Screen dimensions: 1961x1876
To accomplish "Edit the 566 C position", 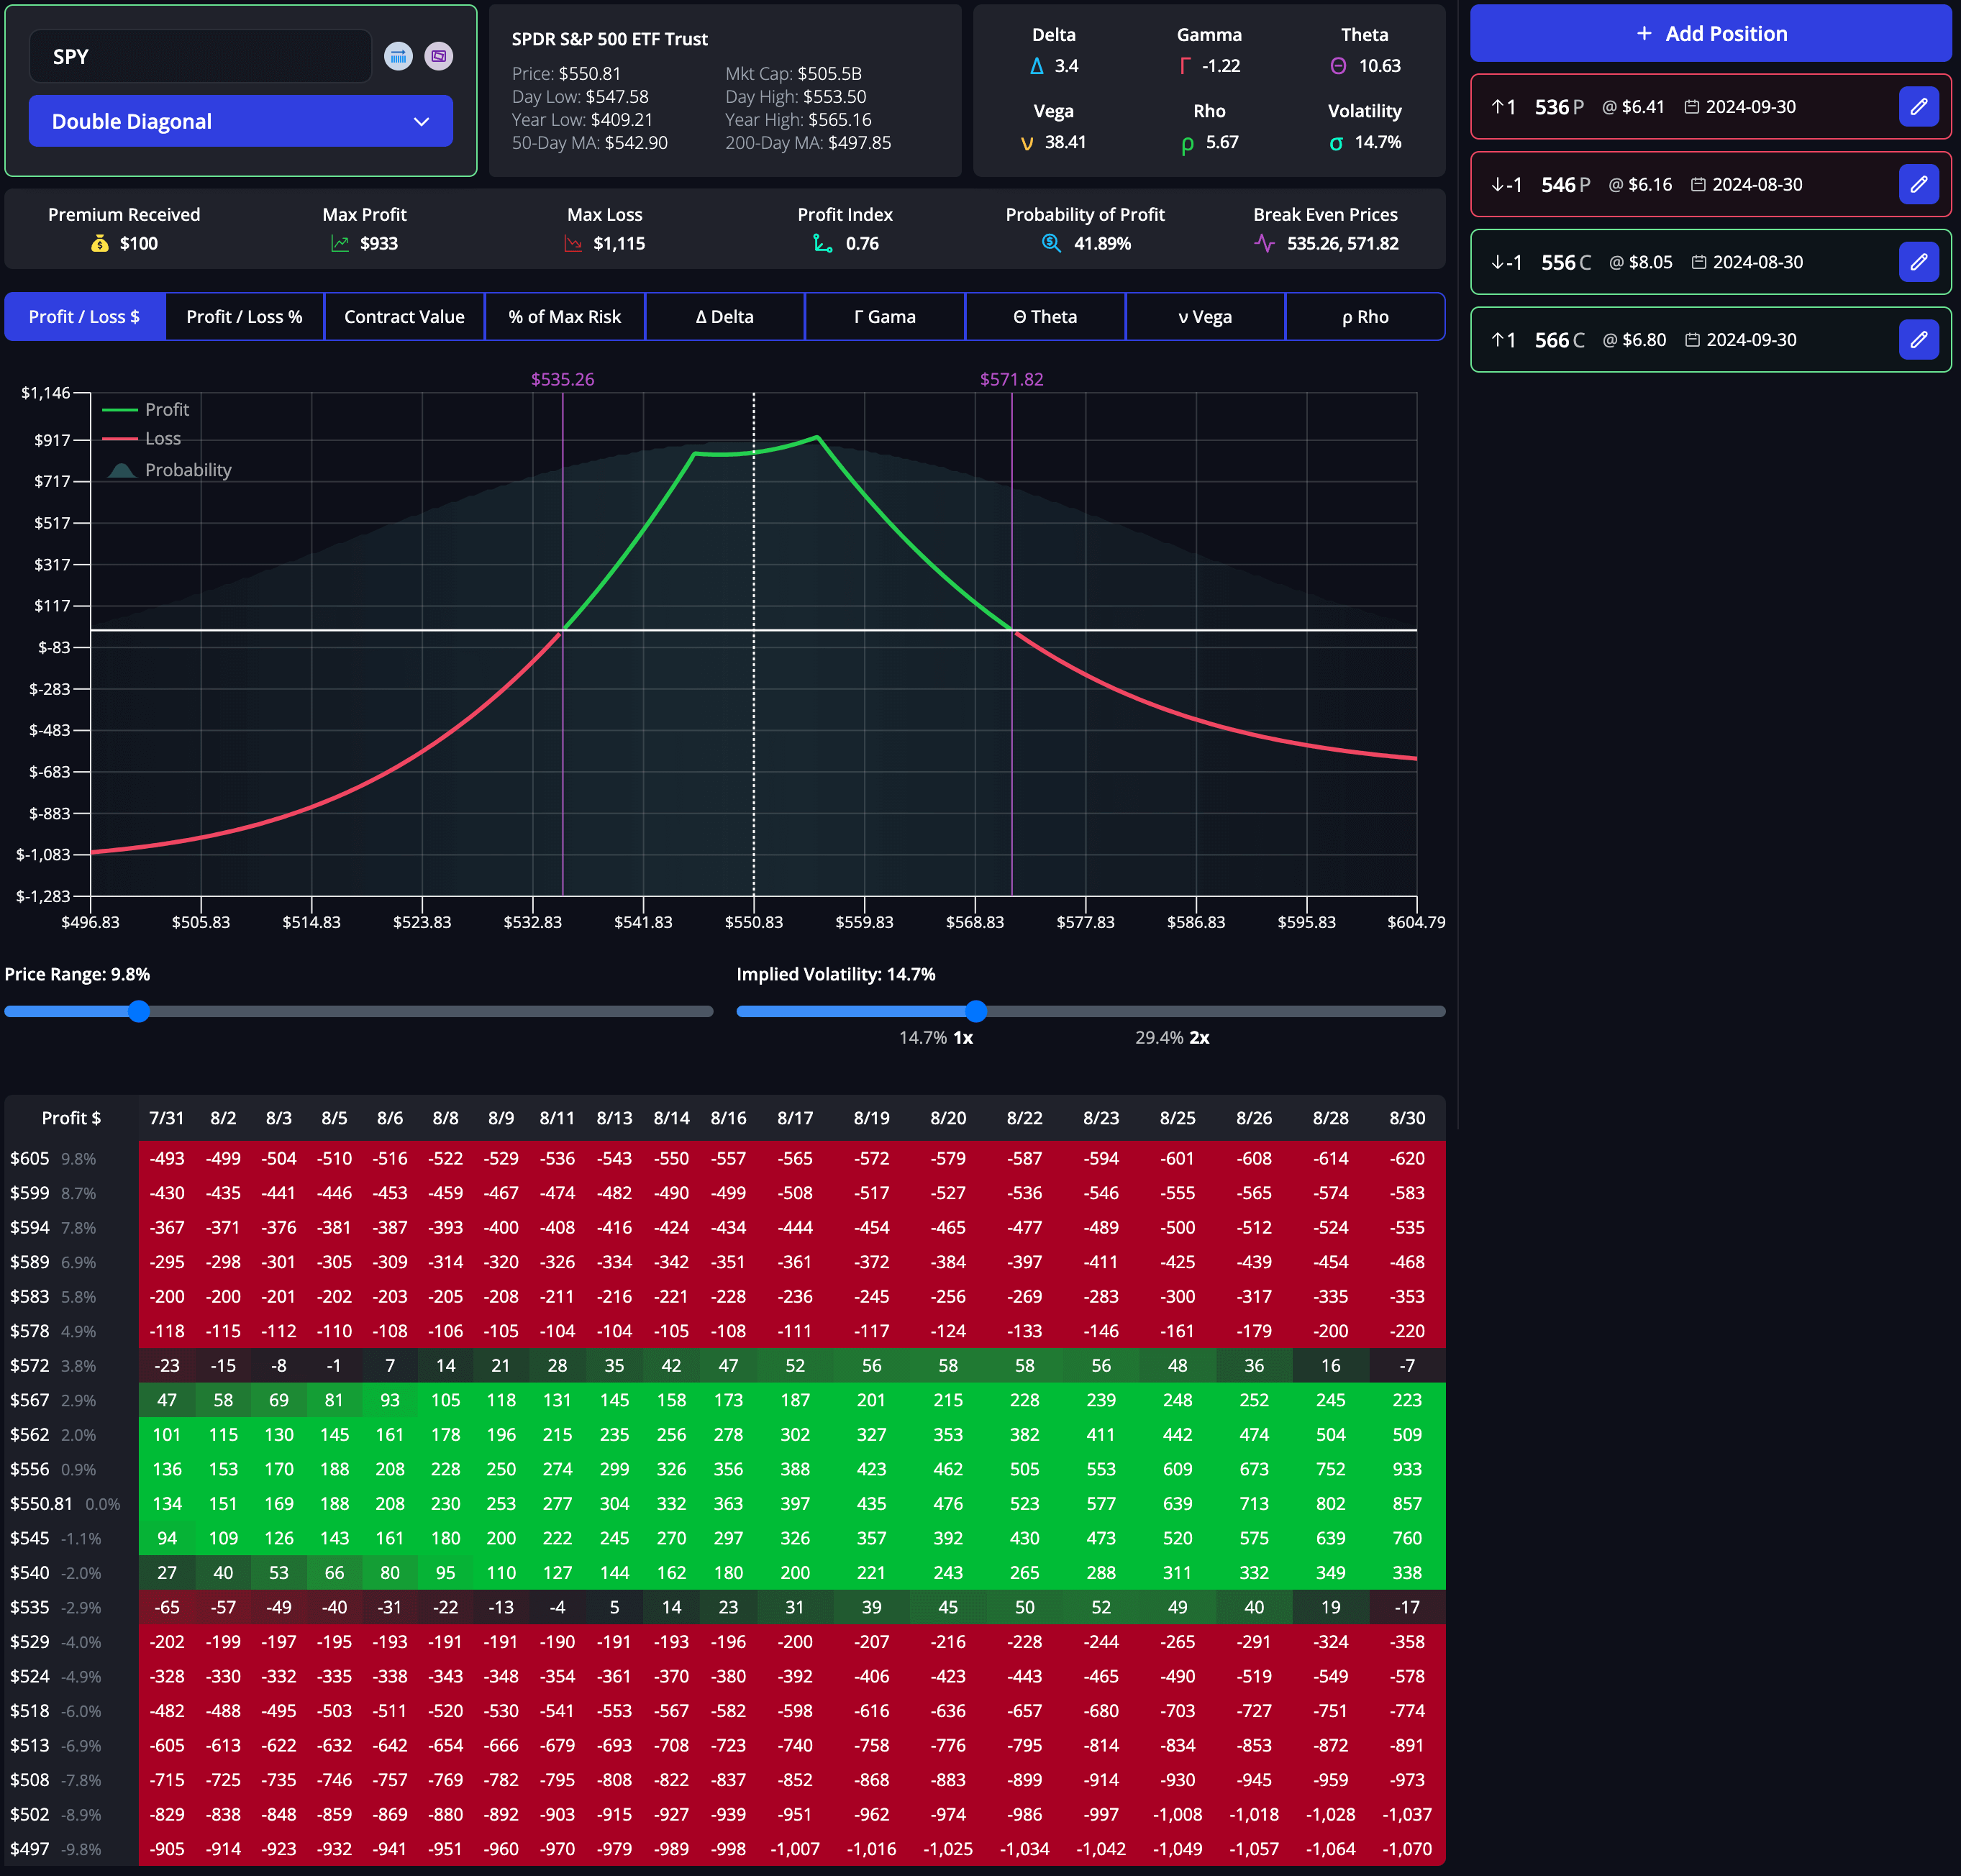I will coord(1918,340).
